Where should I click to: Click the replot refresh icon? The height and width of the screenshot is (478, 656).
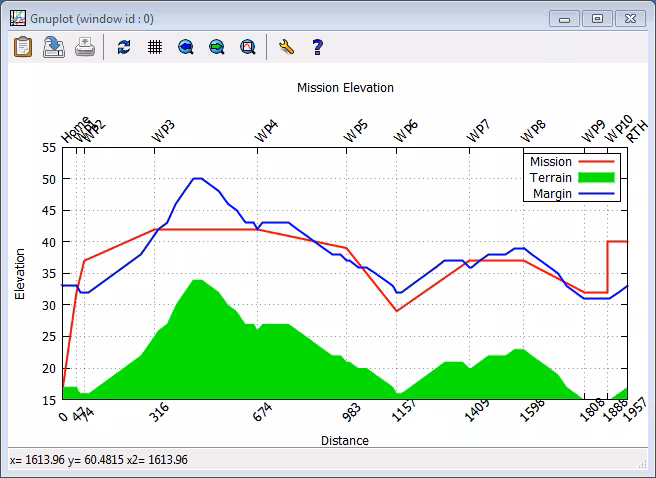(x=124, y=47)
